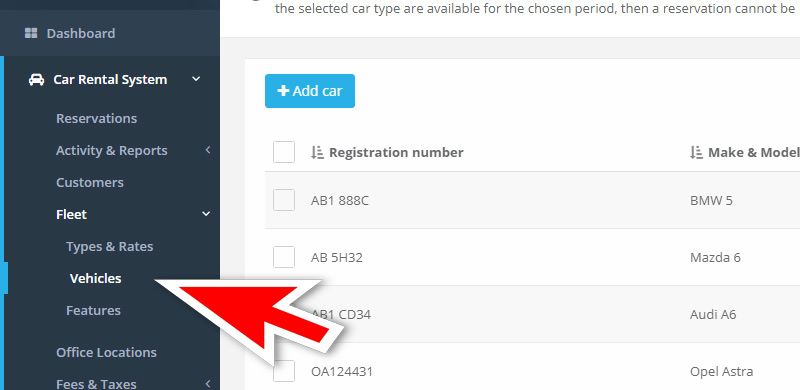Collapse the Fleet submenu chevron
Screen dimensions: 800x390
(x=206, y=214)
